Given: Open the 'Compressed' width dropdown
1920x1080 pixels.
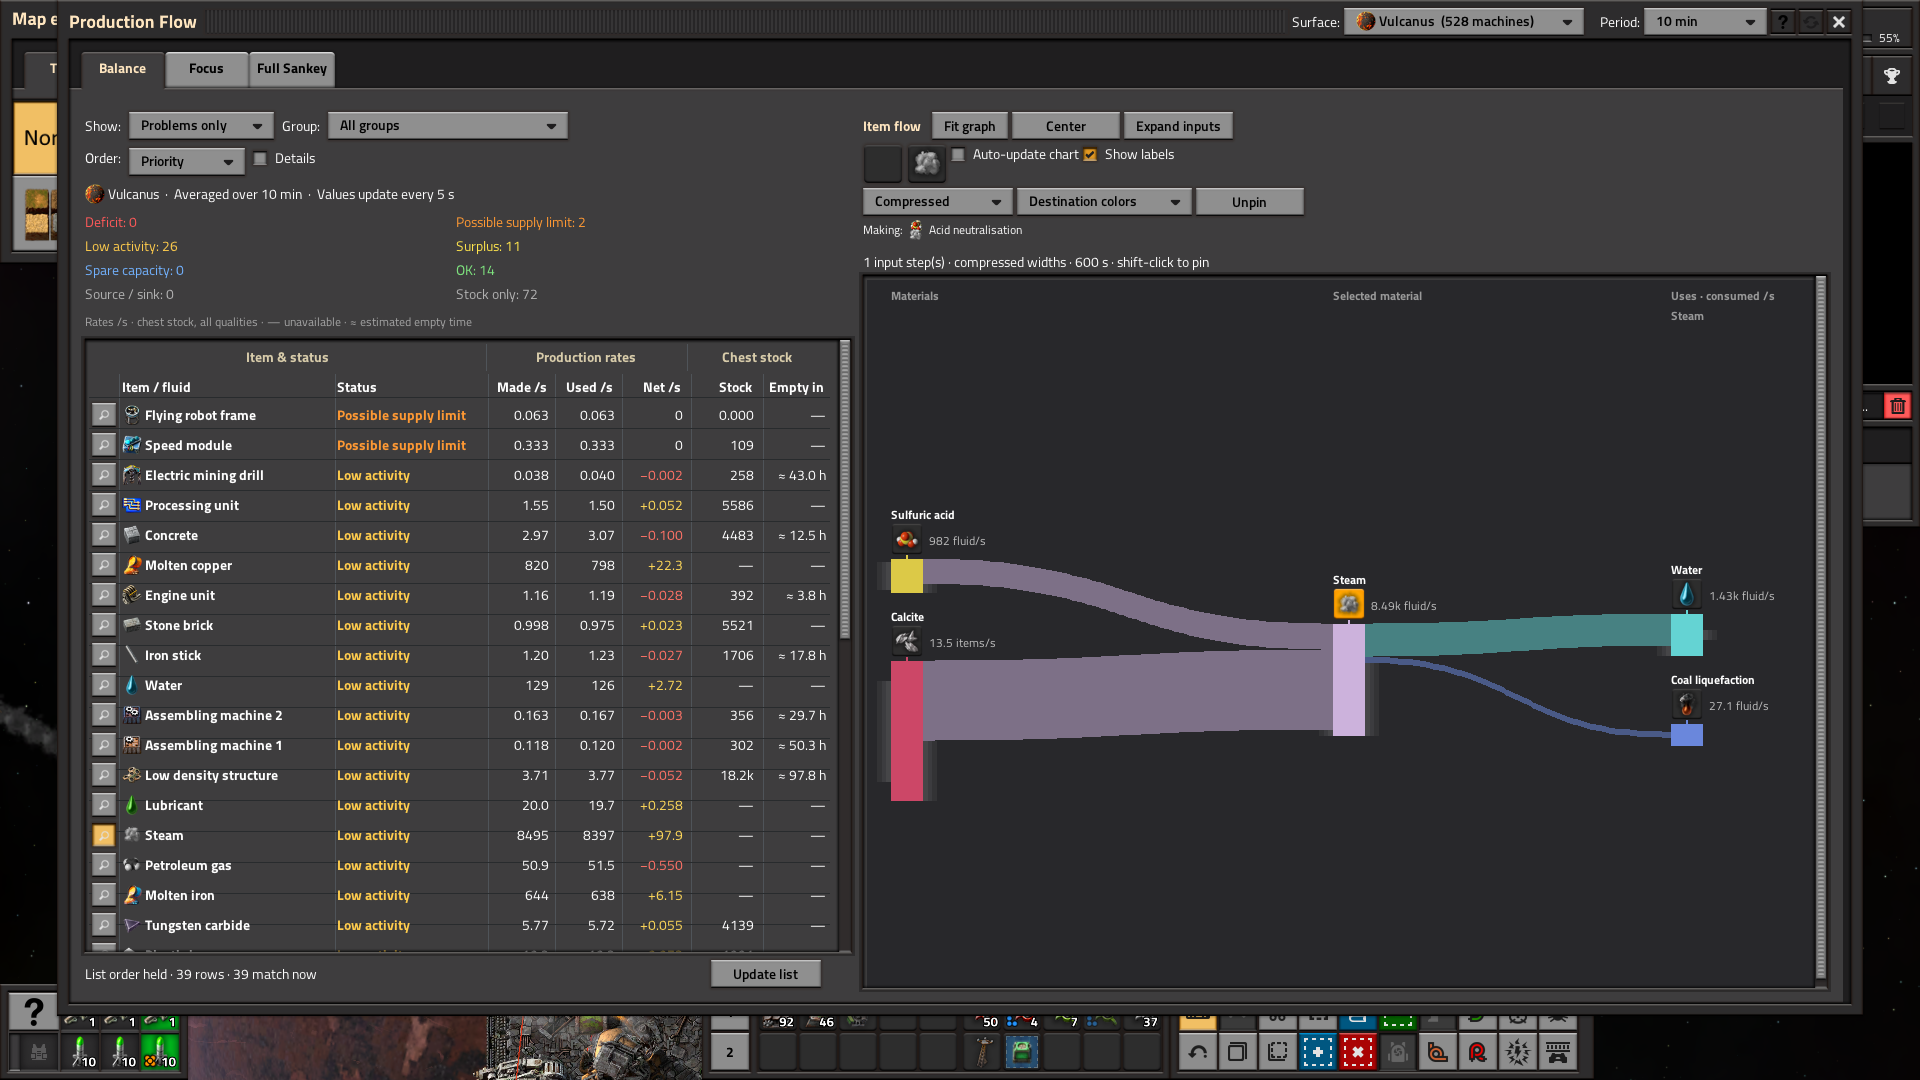Looking at the screenshot, I should click(937, 202).
